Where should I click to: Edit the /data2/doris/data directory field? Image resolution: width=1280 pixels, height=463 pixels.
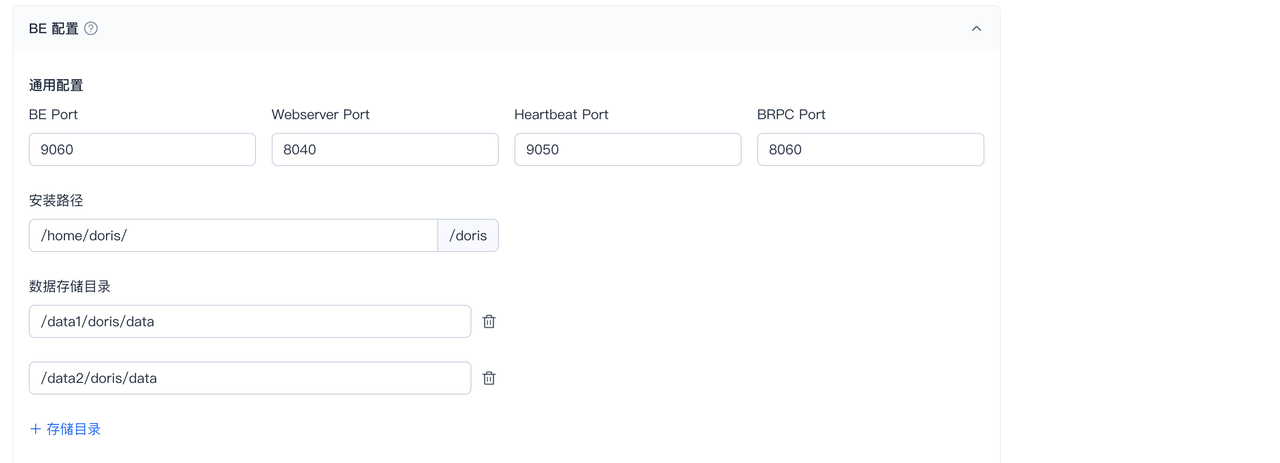click(250, 378)
